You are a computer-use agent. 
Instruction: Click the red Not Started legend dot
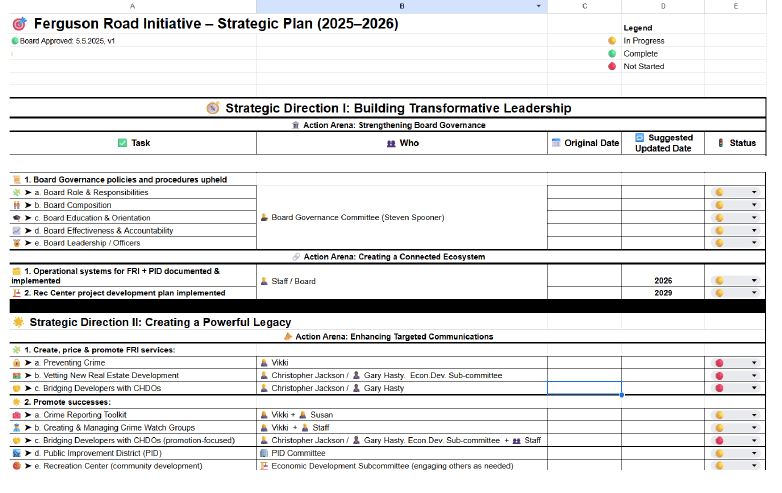tap(611, 67)
